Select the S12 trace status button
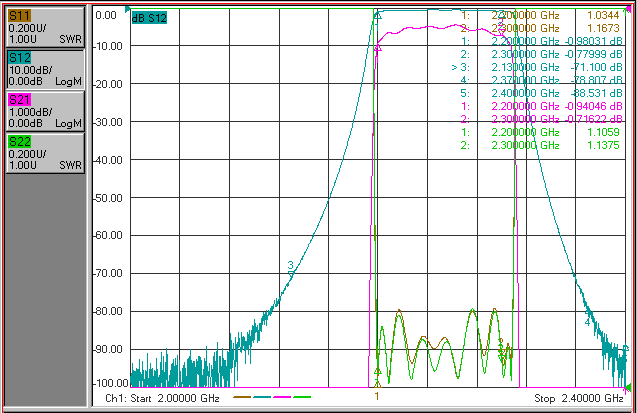The image size is (637, 413). [45, 69]
